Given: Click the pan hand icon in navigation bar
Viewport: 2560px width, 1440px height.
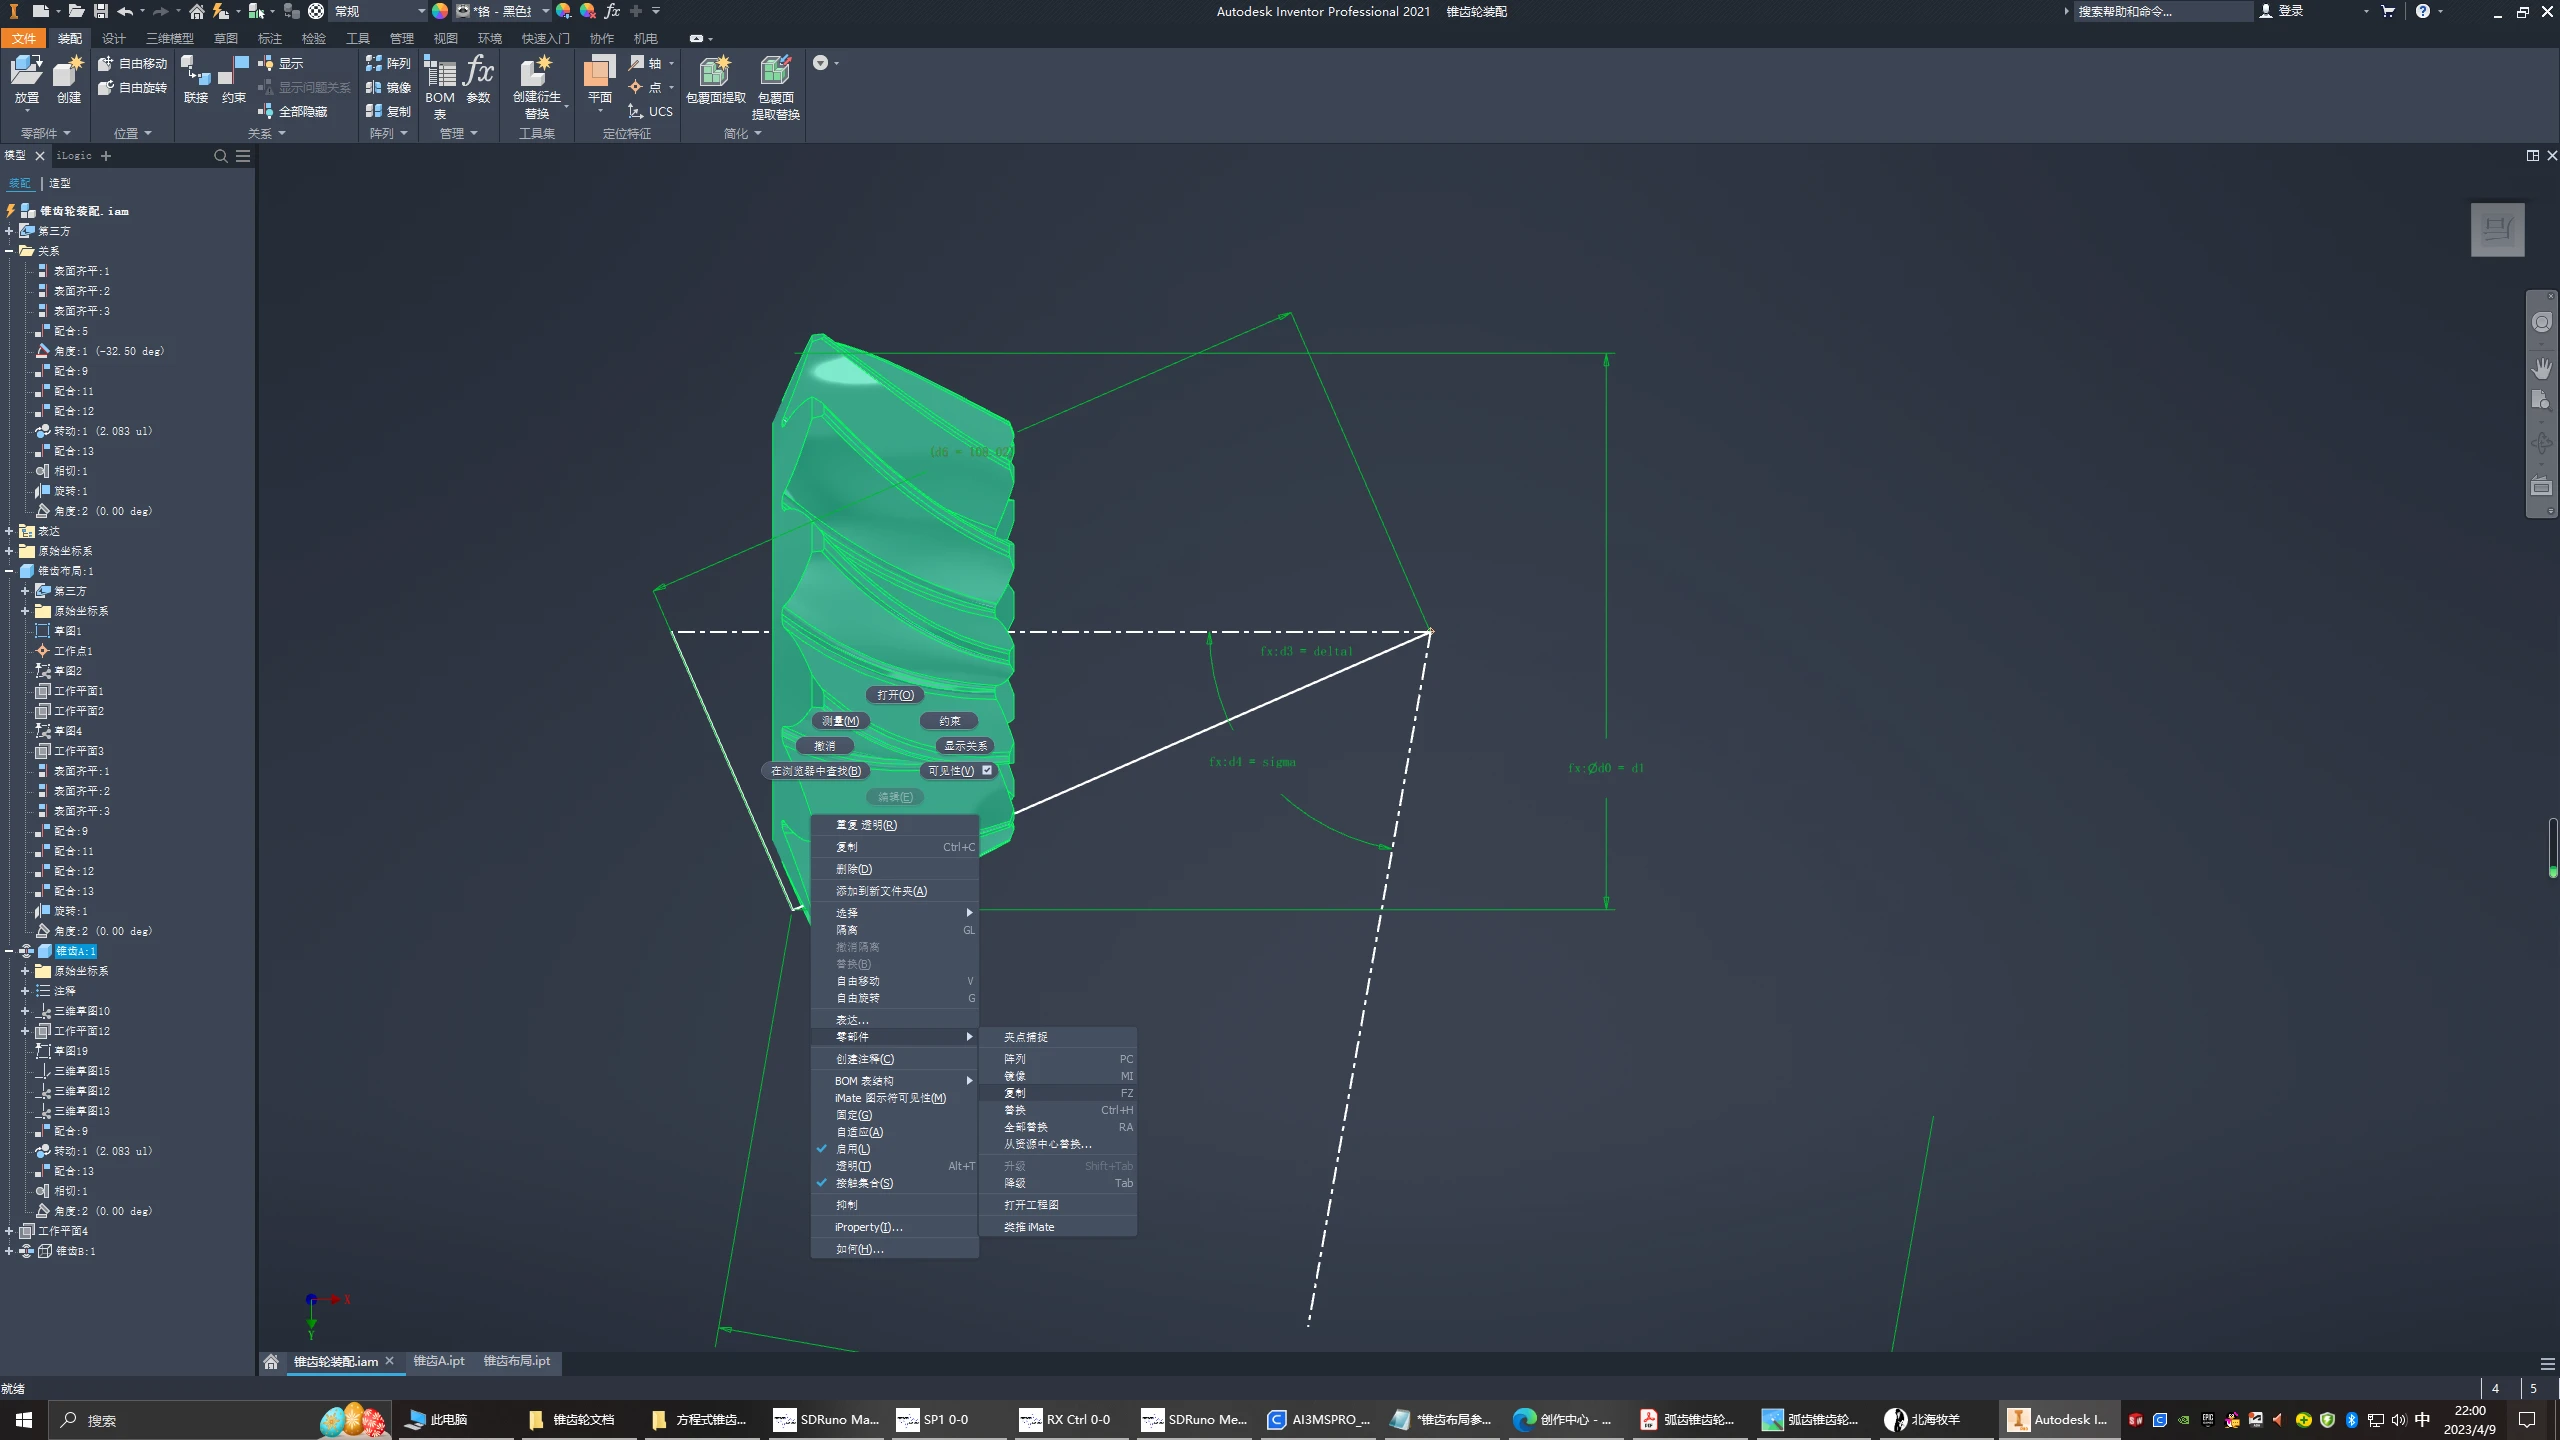Looking at the screenshot, I should point(2541,368).
